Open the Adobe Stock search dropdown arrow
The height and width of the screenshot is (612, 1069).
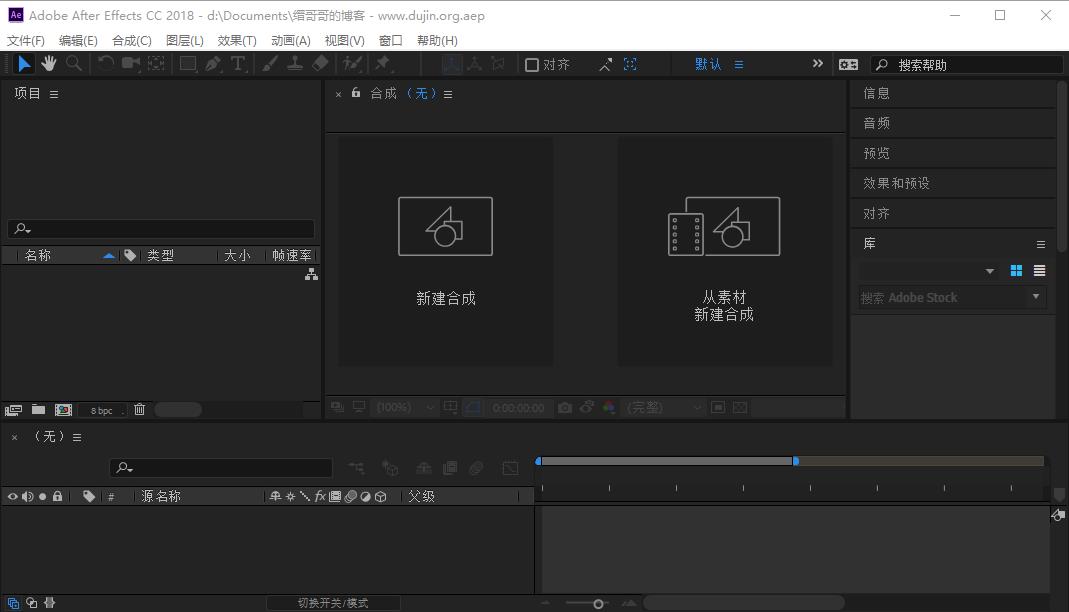1036,296
